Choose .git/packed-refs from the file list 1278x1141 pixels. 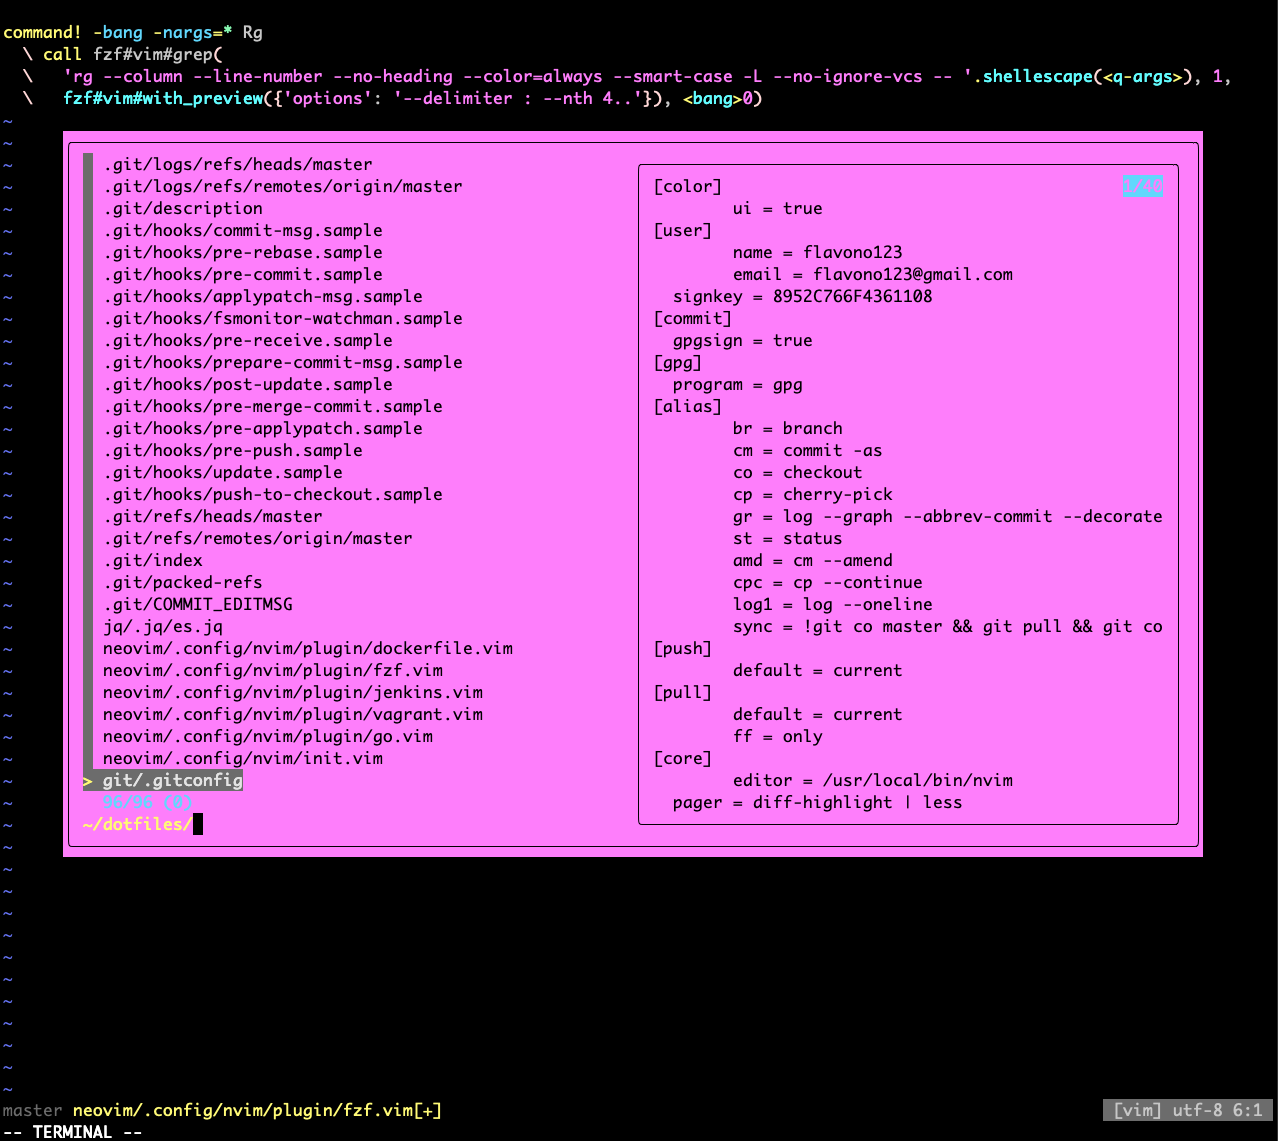(x=182, y=582)
